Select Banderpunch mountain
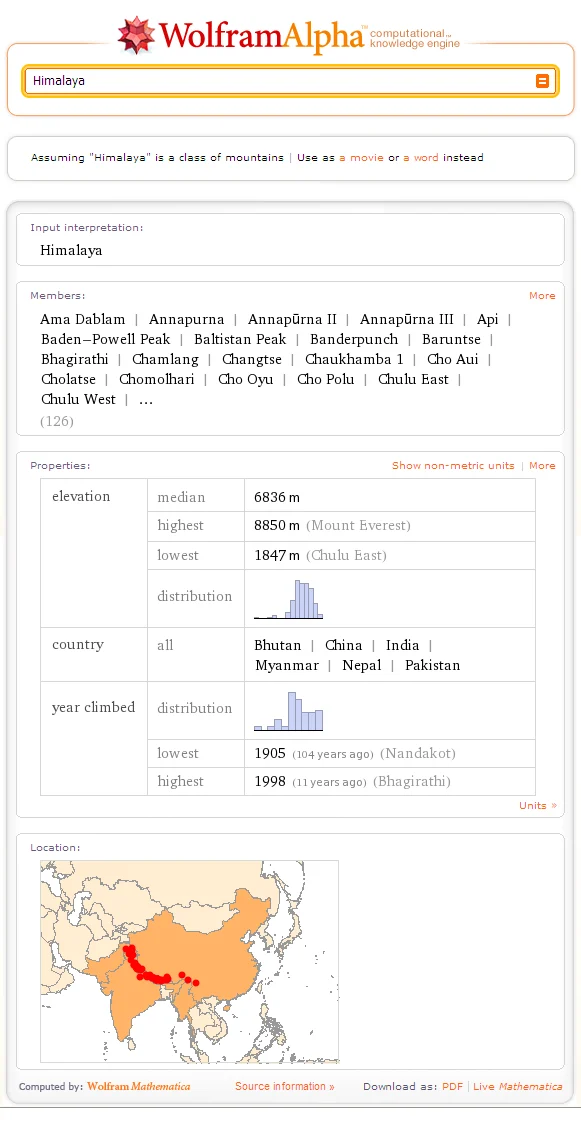This screenshot has height=1128, width=581. pos(354,340)
